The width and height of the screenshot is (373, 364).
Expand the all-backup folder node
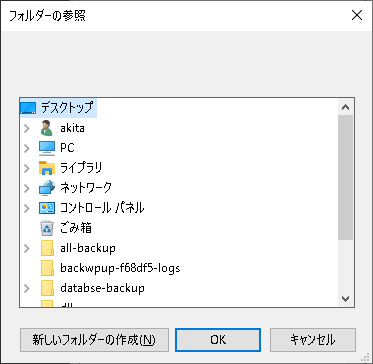pyautogui.click(x=27, y=248)
